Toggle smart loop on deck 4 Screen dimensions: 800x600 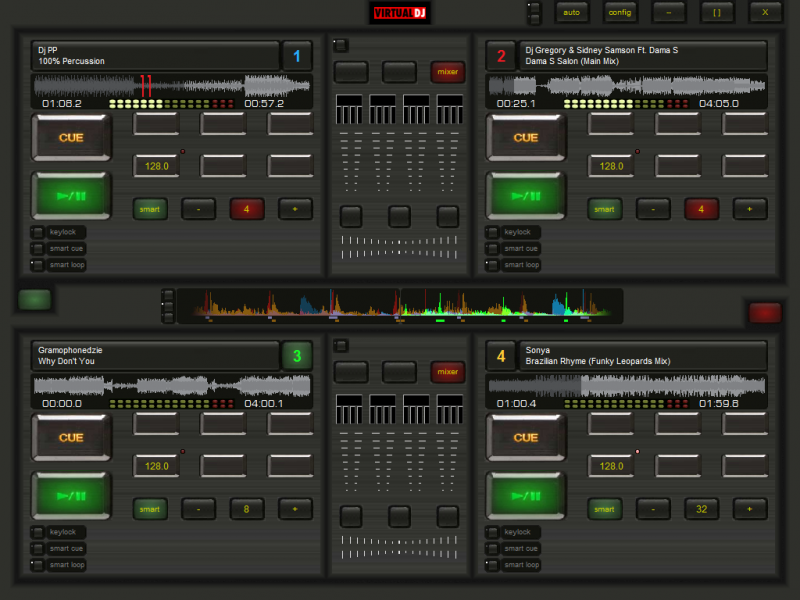(513, 565)
